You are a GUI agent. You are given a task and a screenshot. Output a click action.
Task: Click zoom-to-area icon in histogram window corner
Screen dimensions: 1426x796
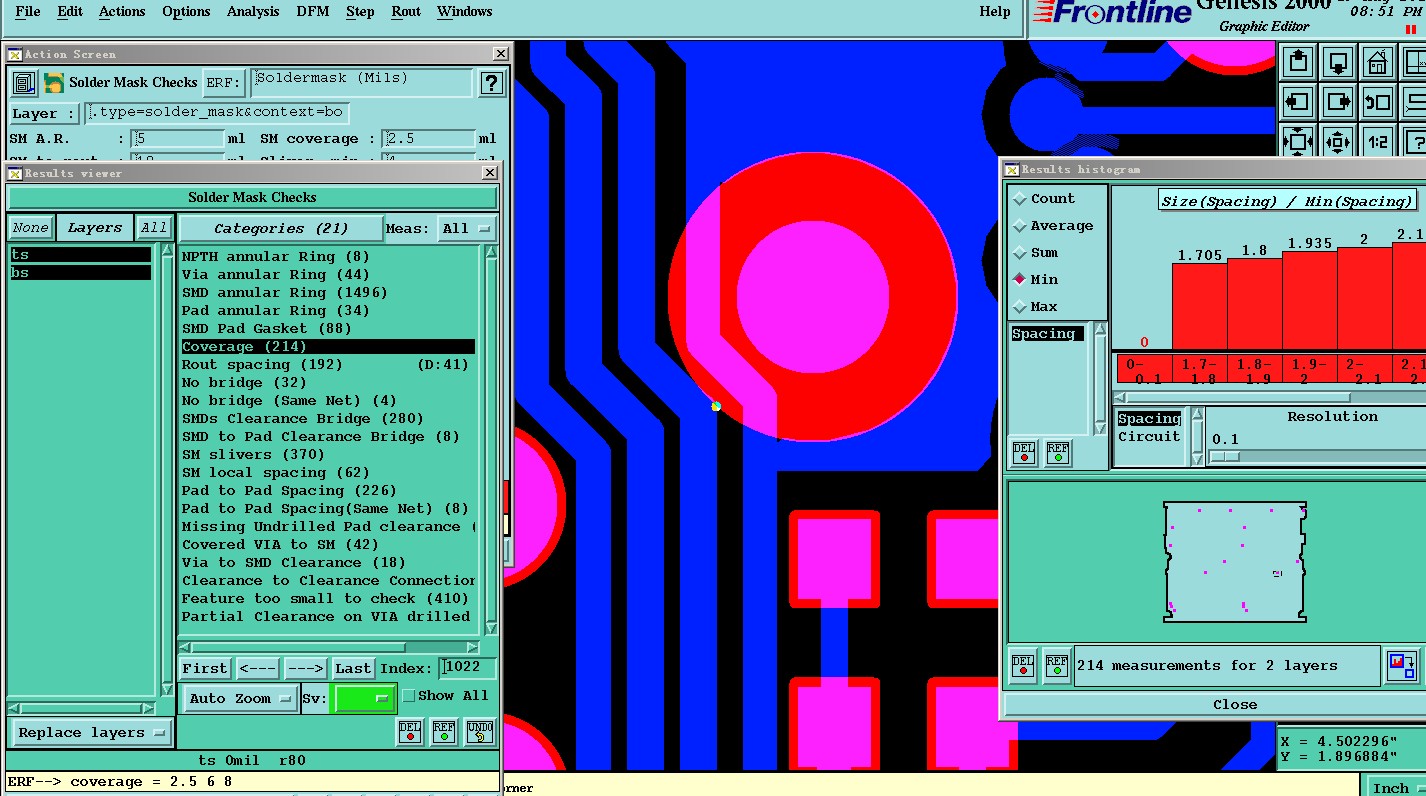[x=1401, y=666]
